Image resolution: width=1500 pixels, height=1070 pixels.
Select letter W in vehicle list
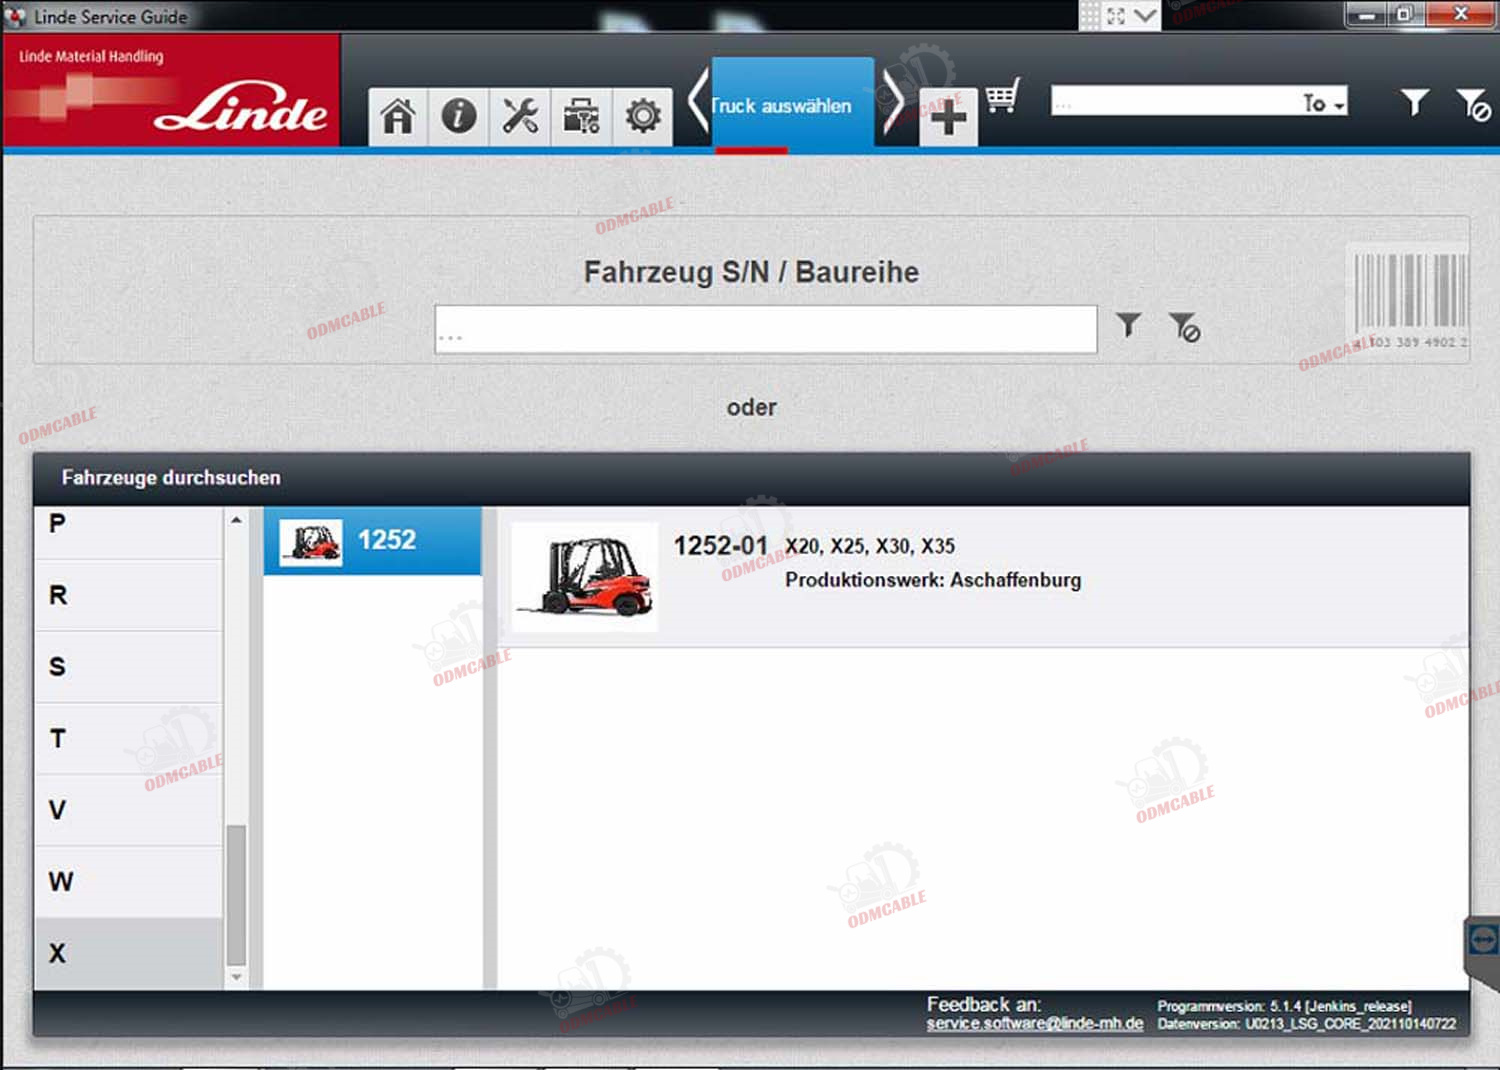coord(128,882)
